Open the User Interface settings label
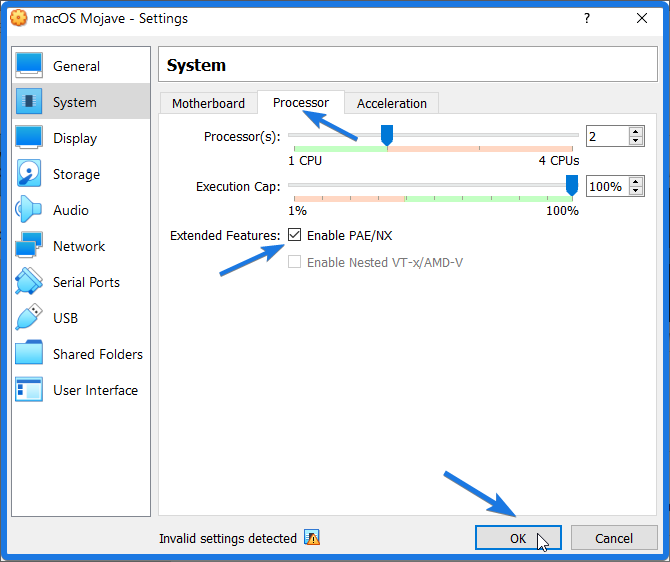 tap(96, 390)
